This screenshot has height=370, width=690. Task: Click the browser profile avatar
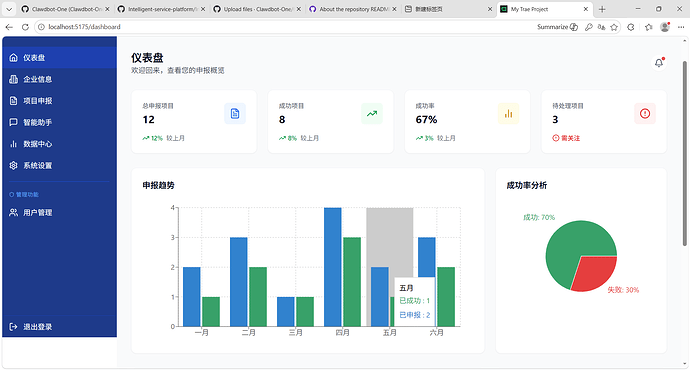point(665,27)
